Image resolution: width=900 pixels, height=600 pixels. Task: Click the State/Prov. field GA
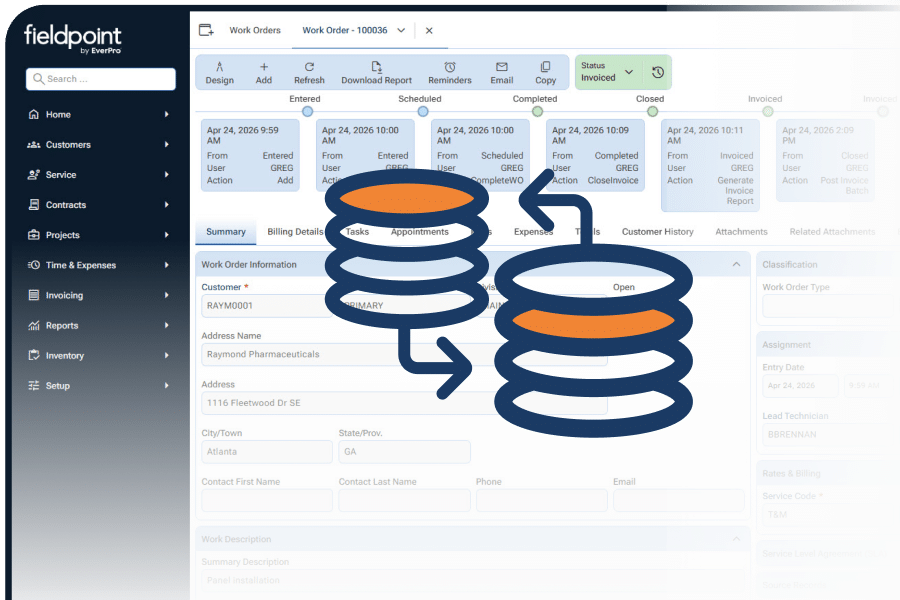tap(405, 452)
